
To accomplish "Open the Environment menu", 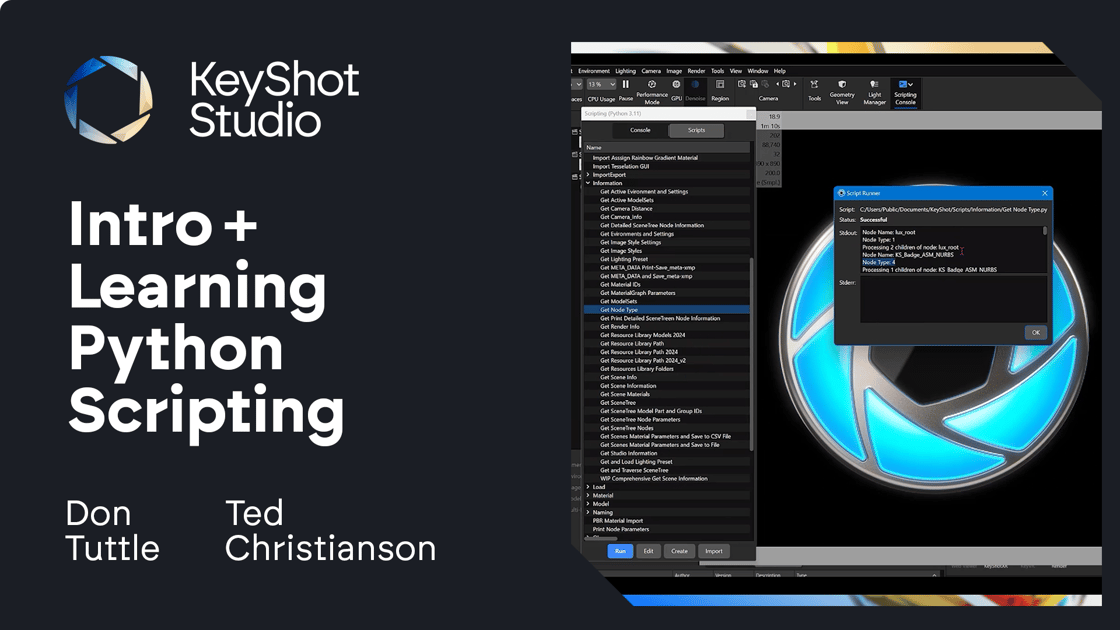I will (x=594, y=71).
